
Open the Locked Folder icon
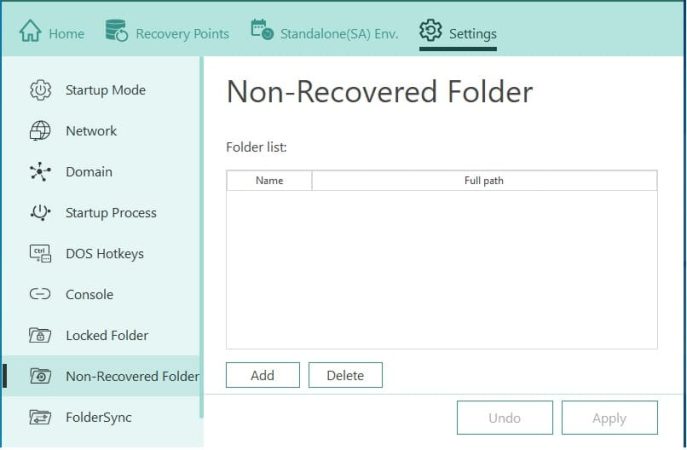coord(40,336)
